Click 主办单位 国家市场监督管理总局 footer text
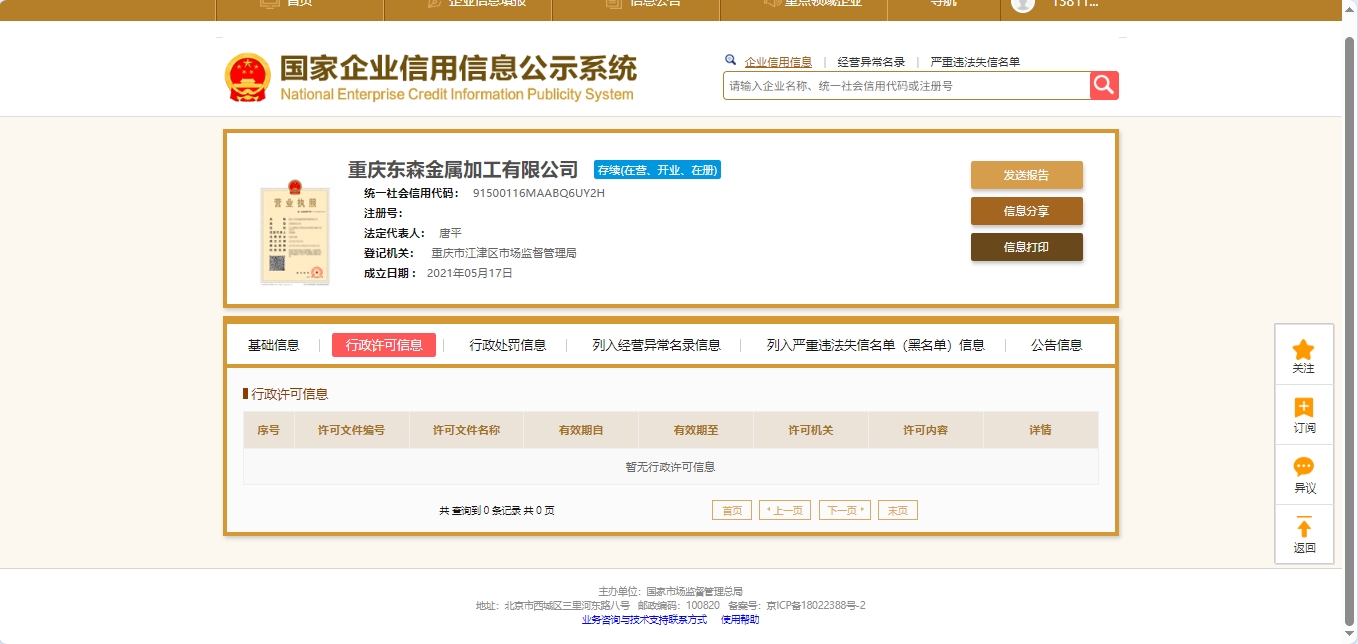The height and width of the screenshot is (644, 1358). pyautogui.click(x=670, y=592)
